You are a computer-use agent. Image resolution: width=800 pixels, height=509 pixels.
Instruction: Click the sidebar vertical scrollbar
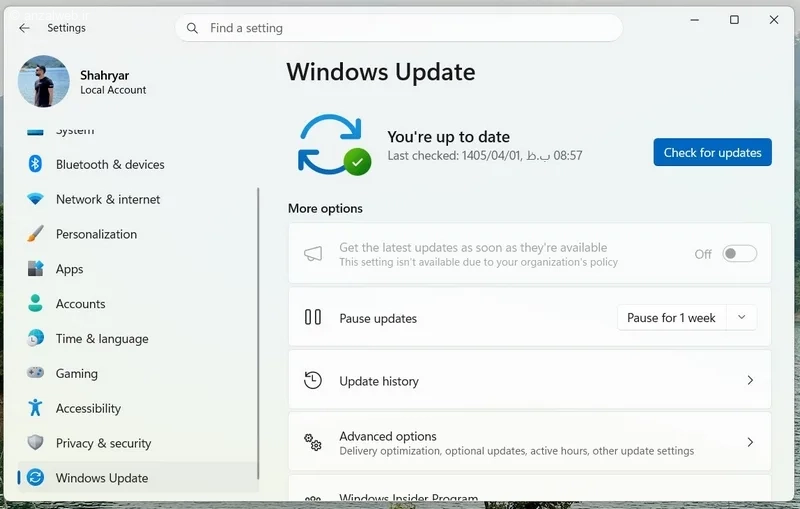258,334
